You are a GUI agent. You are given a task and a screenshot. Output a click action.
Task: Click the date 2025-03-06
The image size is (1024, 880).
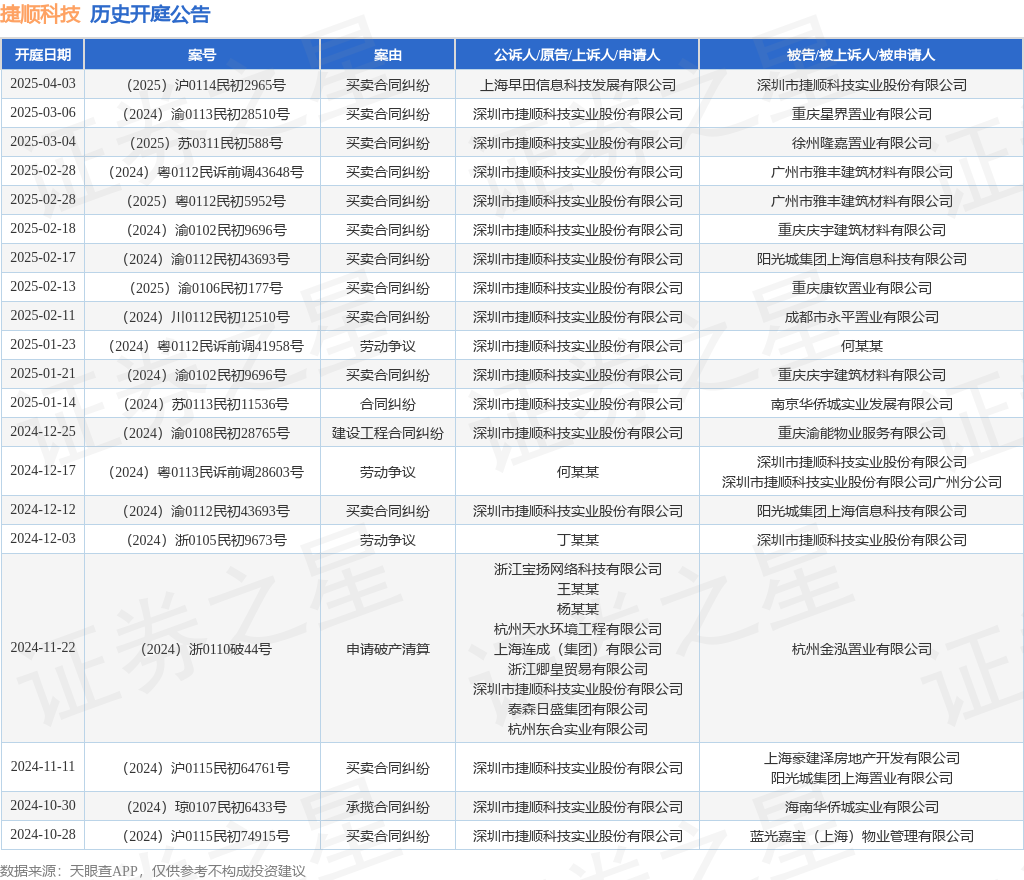[43, 112]
